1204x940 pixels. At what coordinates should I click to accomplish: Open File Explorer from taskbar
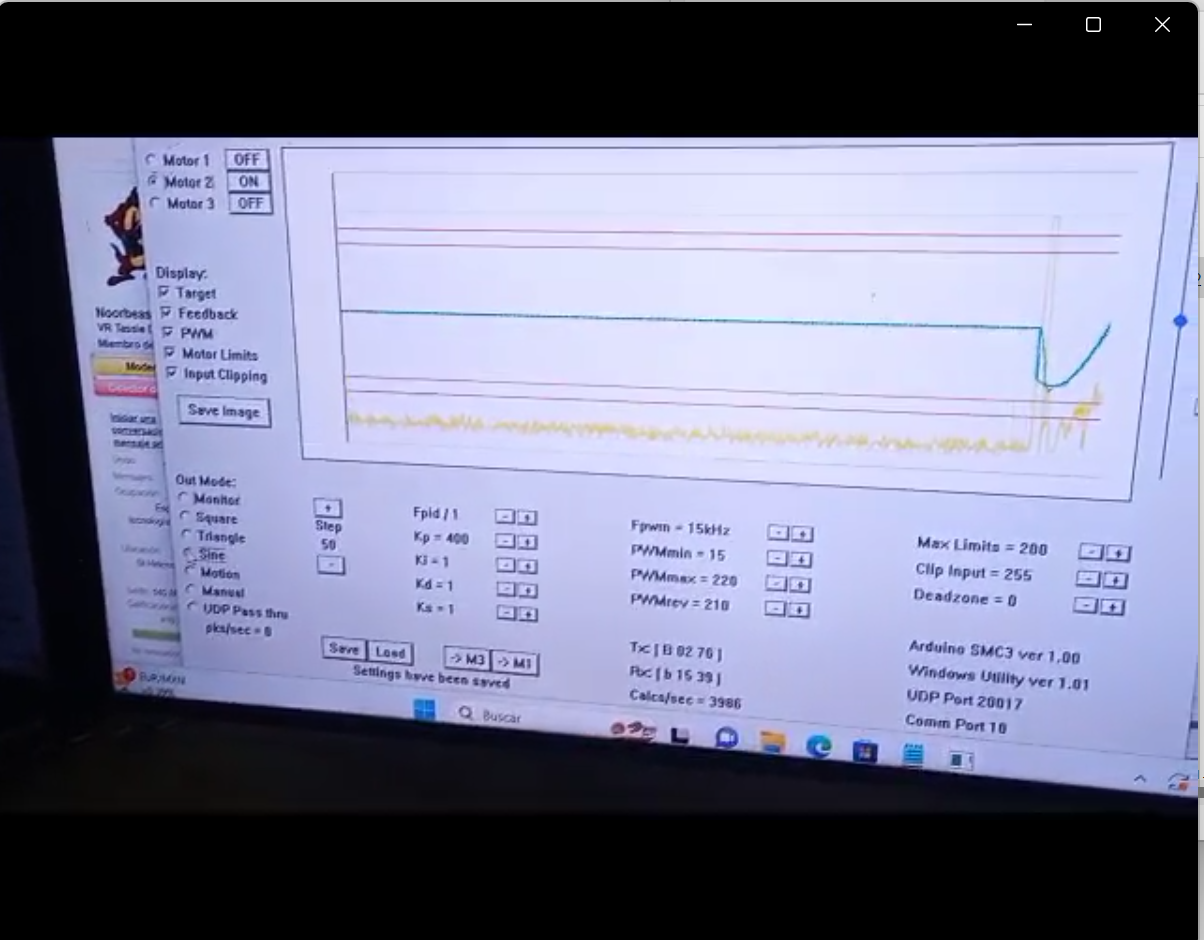coord(772,742)
